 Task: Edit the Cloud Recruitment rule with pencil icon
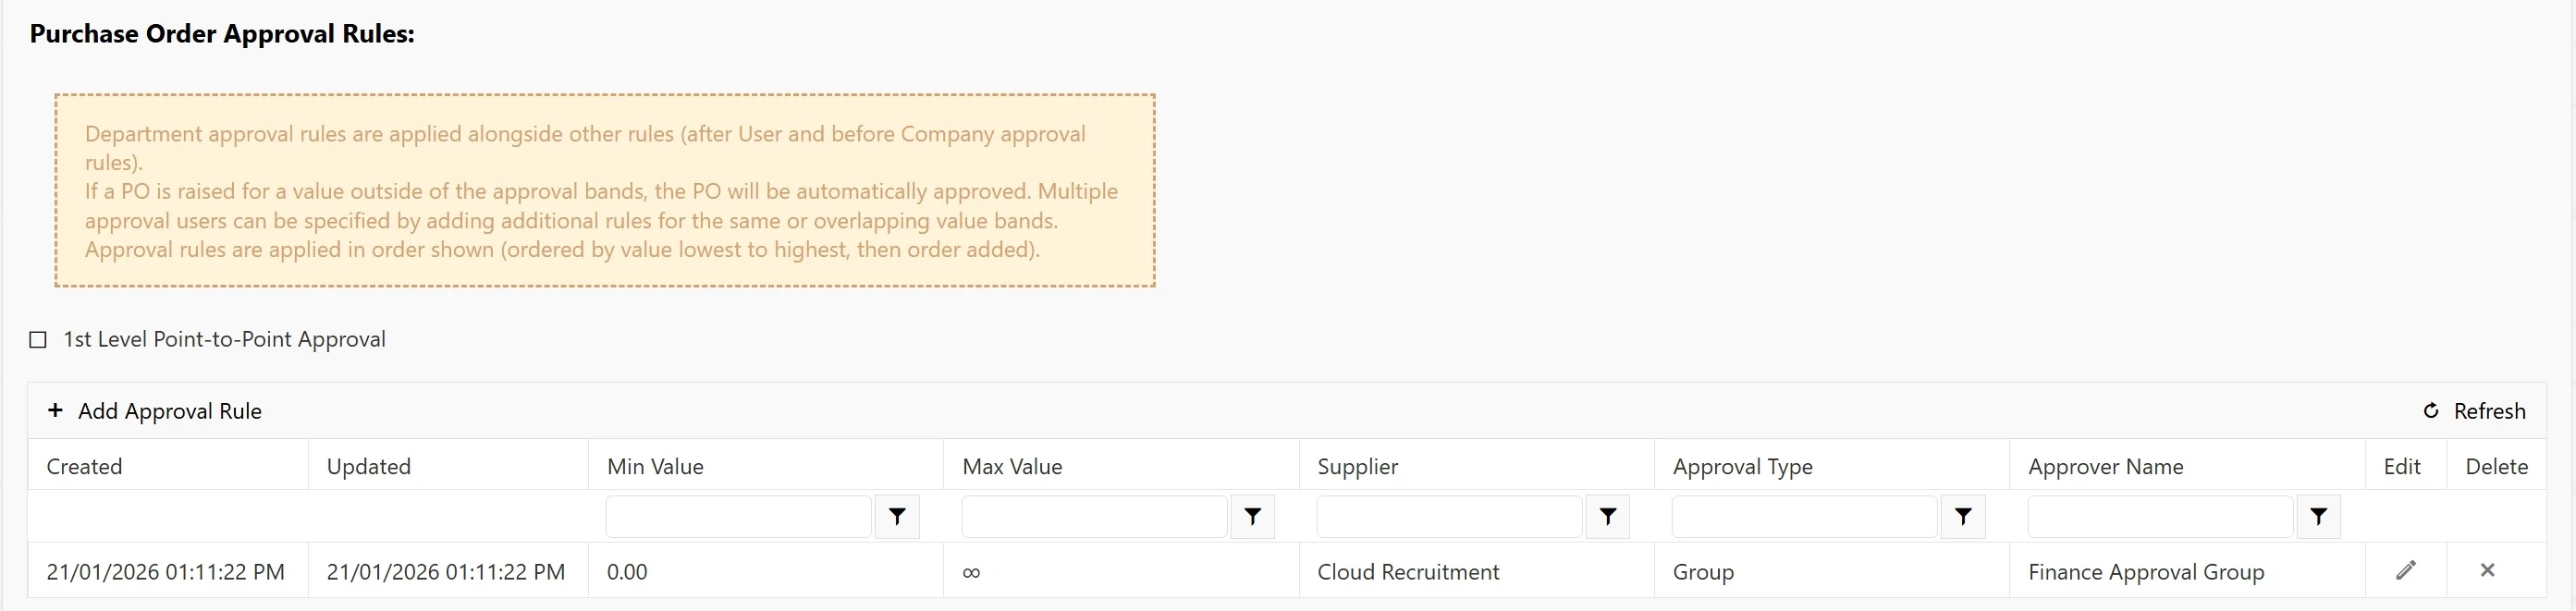pos(2406,570)
